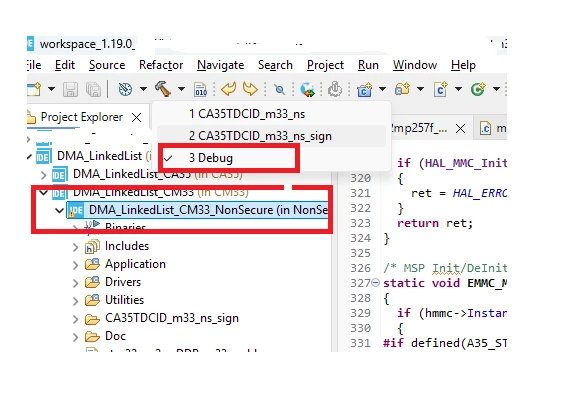
Task: Open the Navigate menu
Action: click(220, 65)
